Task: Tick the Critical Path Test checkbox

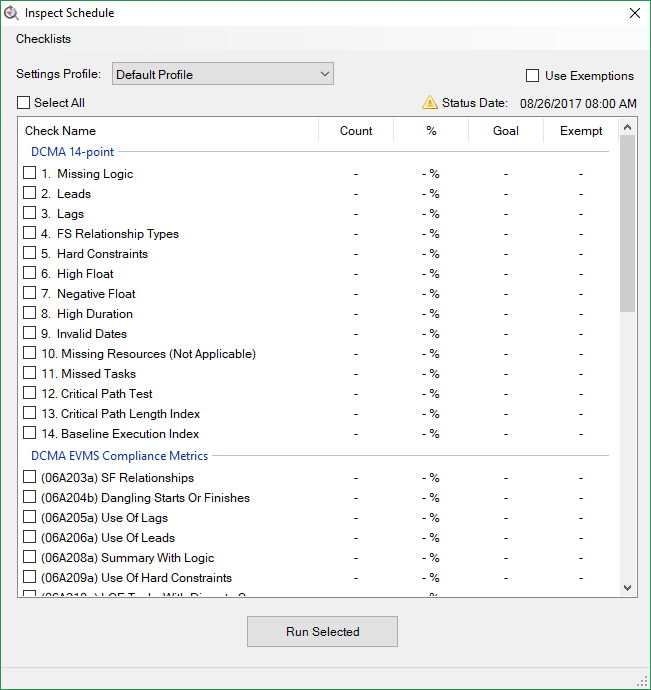Action: pos(29,393)
